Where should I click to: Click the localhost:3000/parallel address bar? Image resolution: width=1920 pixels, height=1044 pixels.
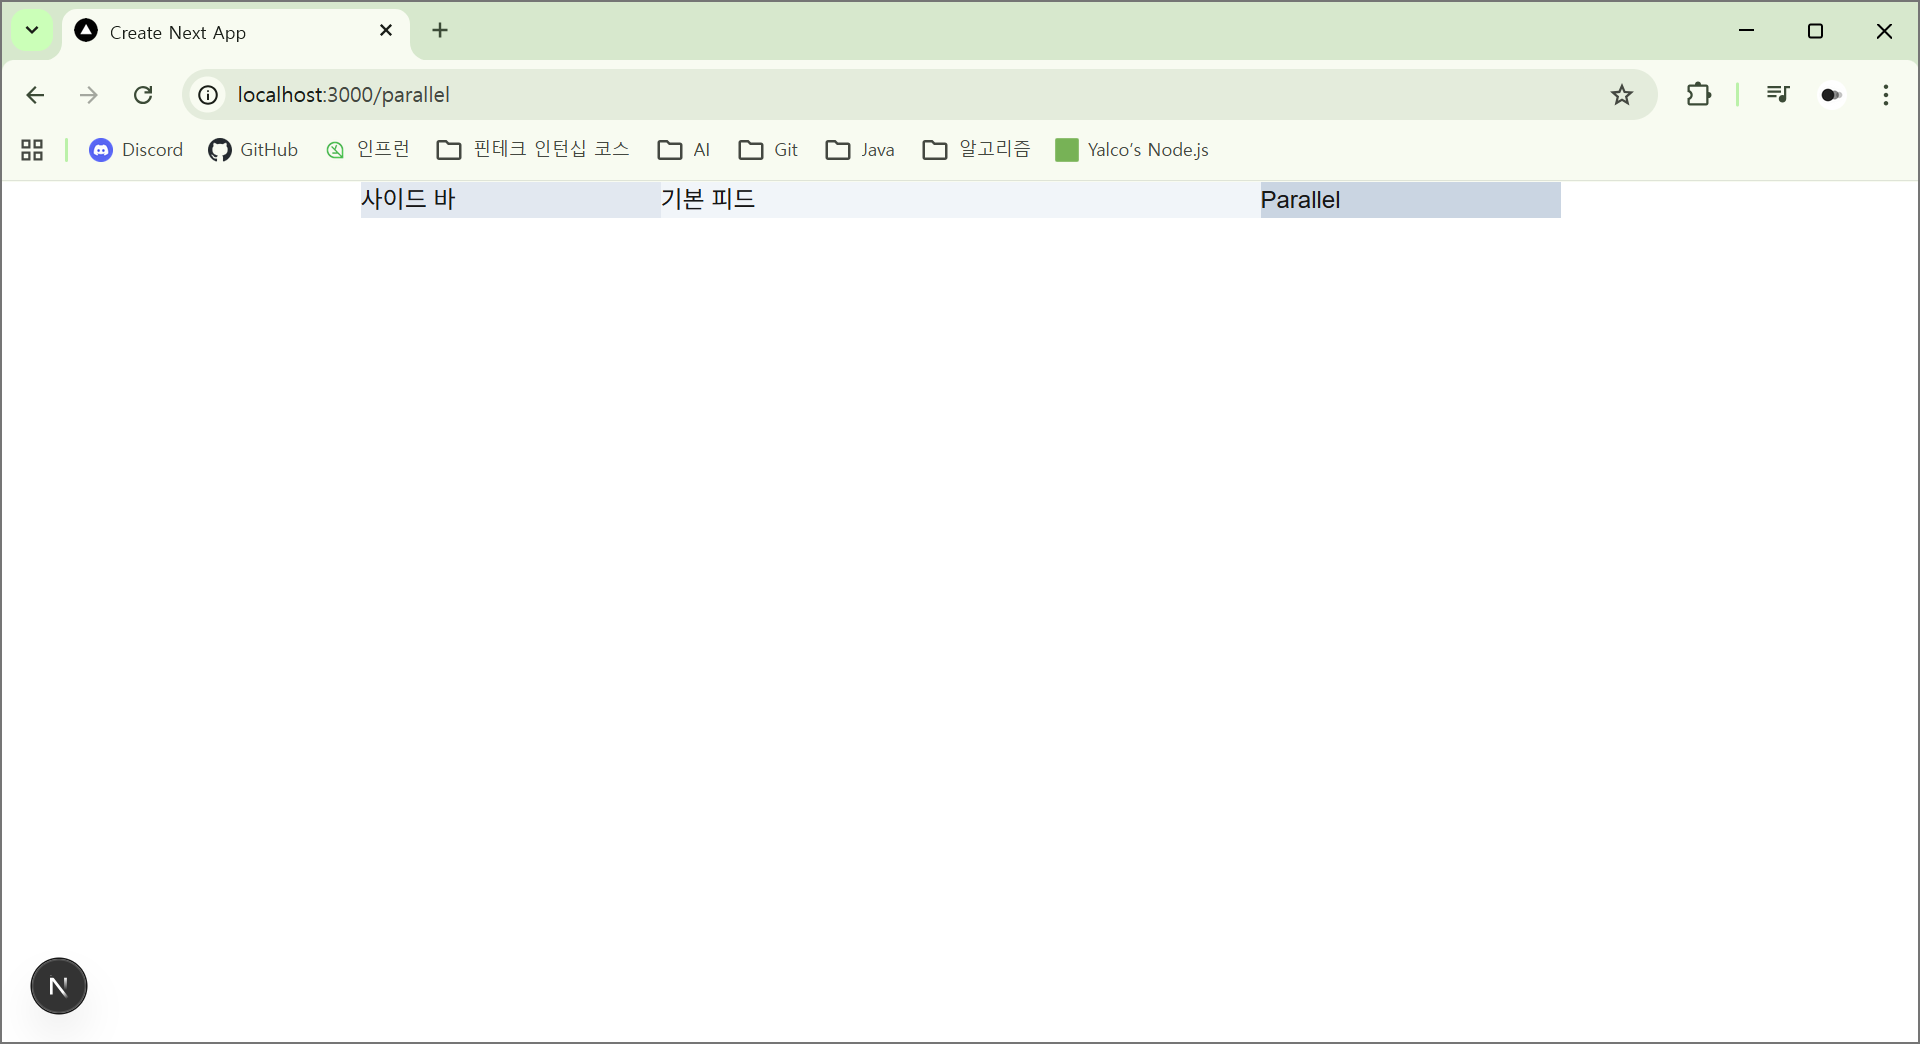(800, 95)
